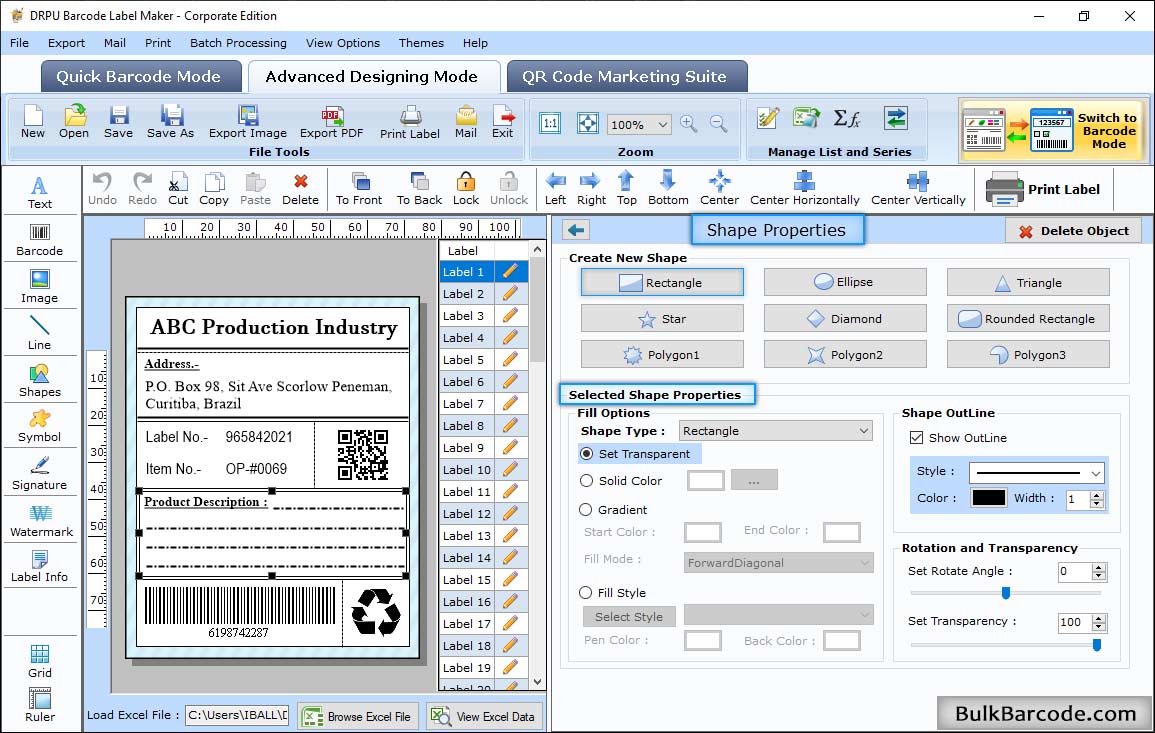This screenshot has height=733, width=1155.
Task: Create a new Star shape
Action: pos(662,318)
